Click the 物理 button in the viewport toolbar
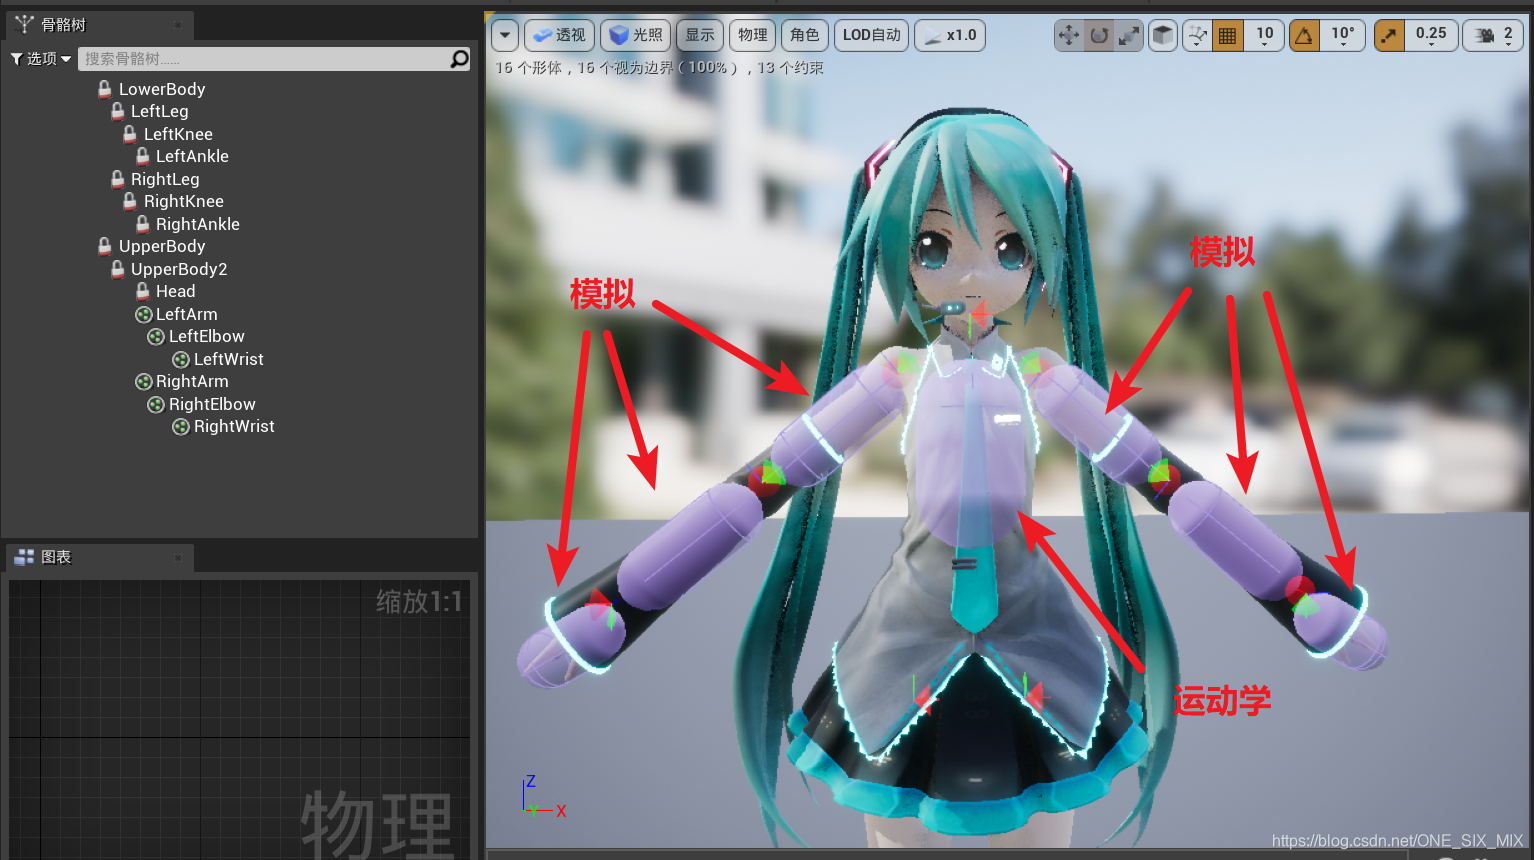The width and height of the screenshot is (1534, 860). click(x=752, y=34)
